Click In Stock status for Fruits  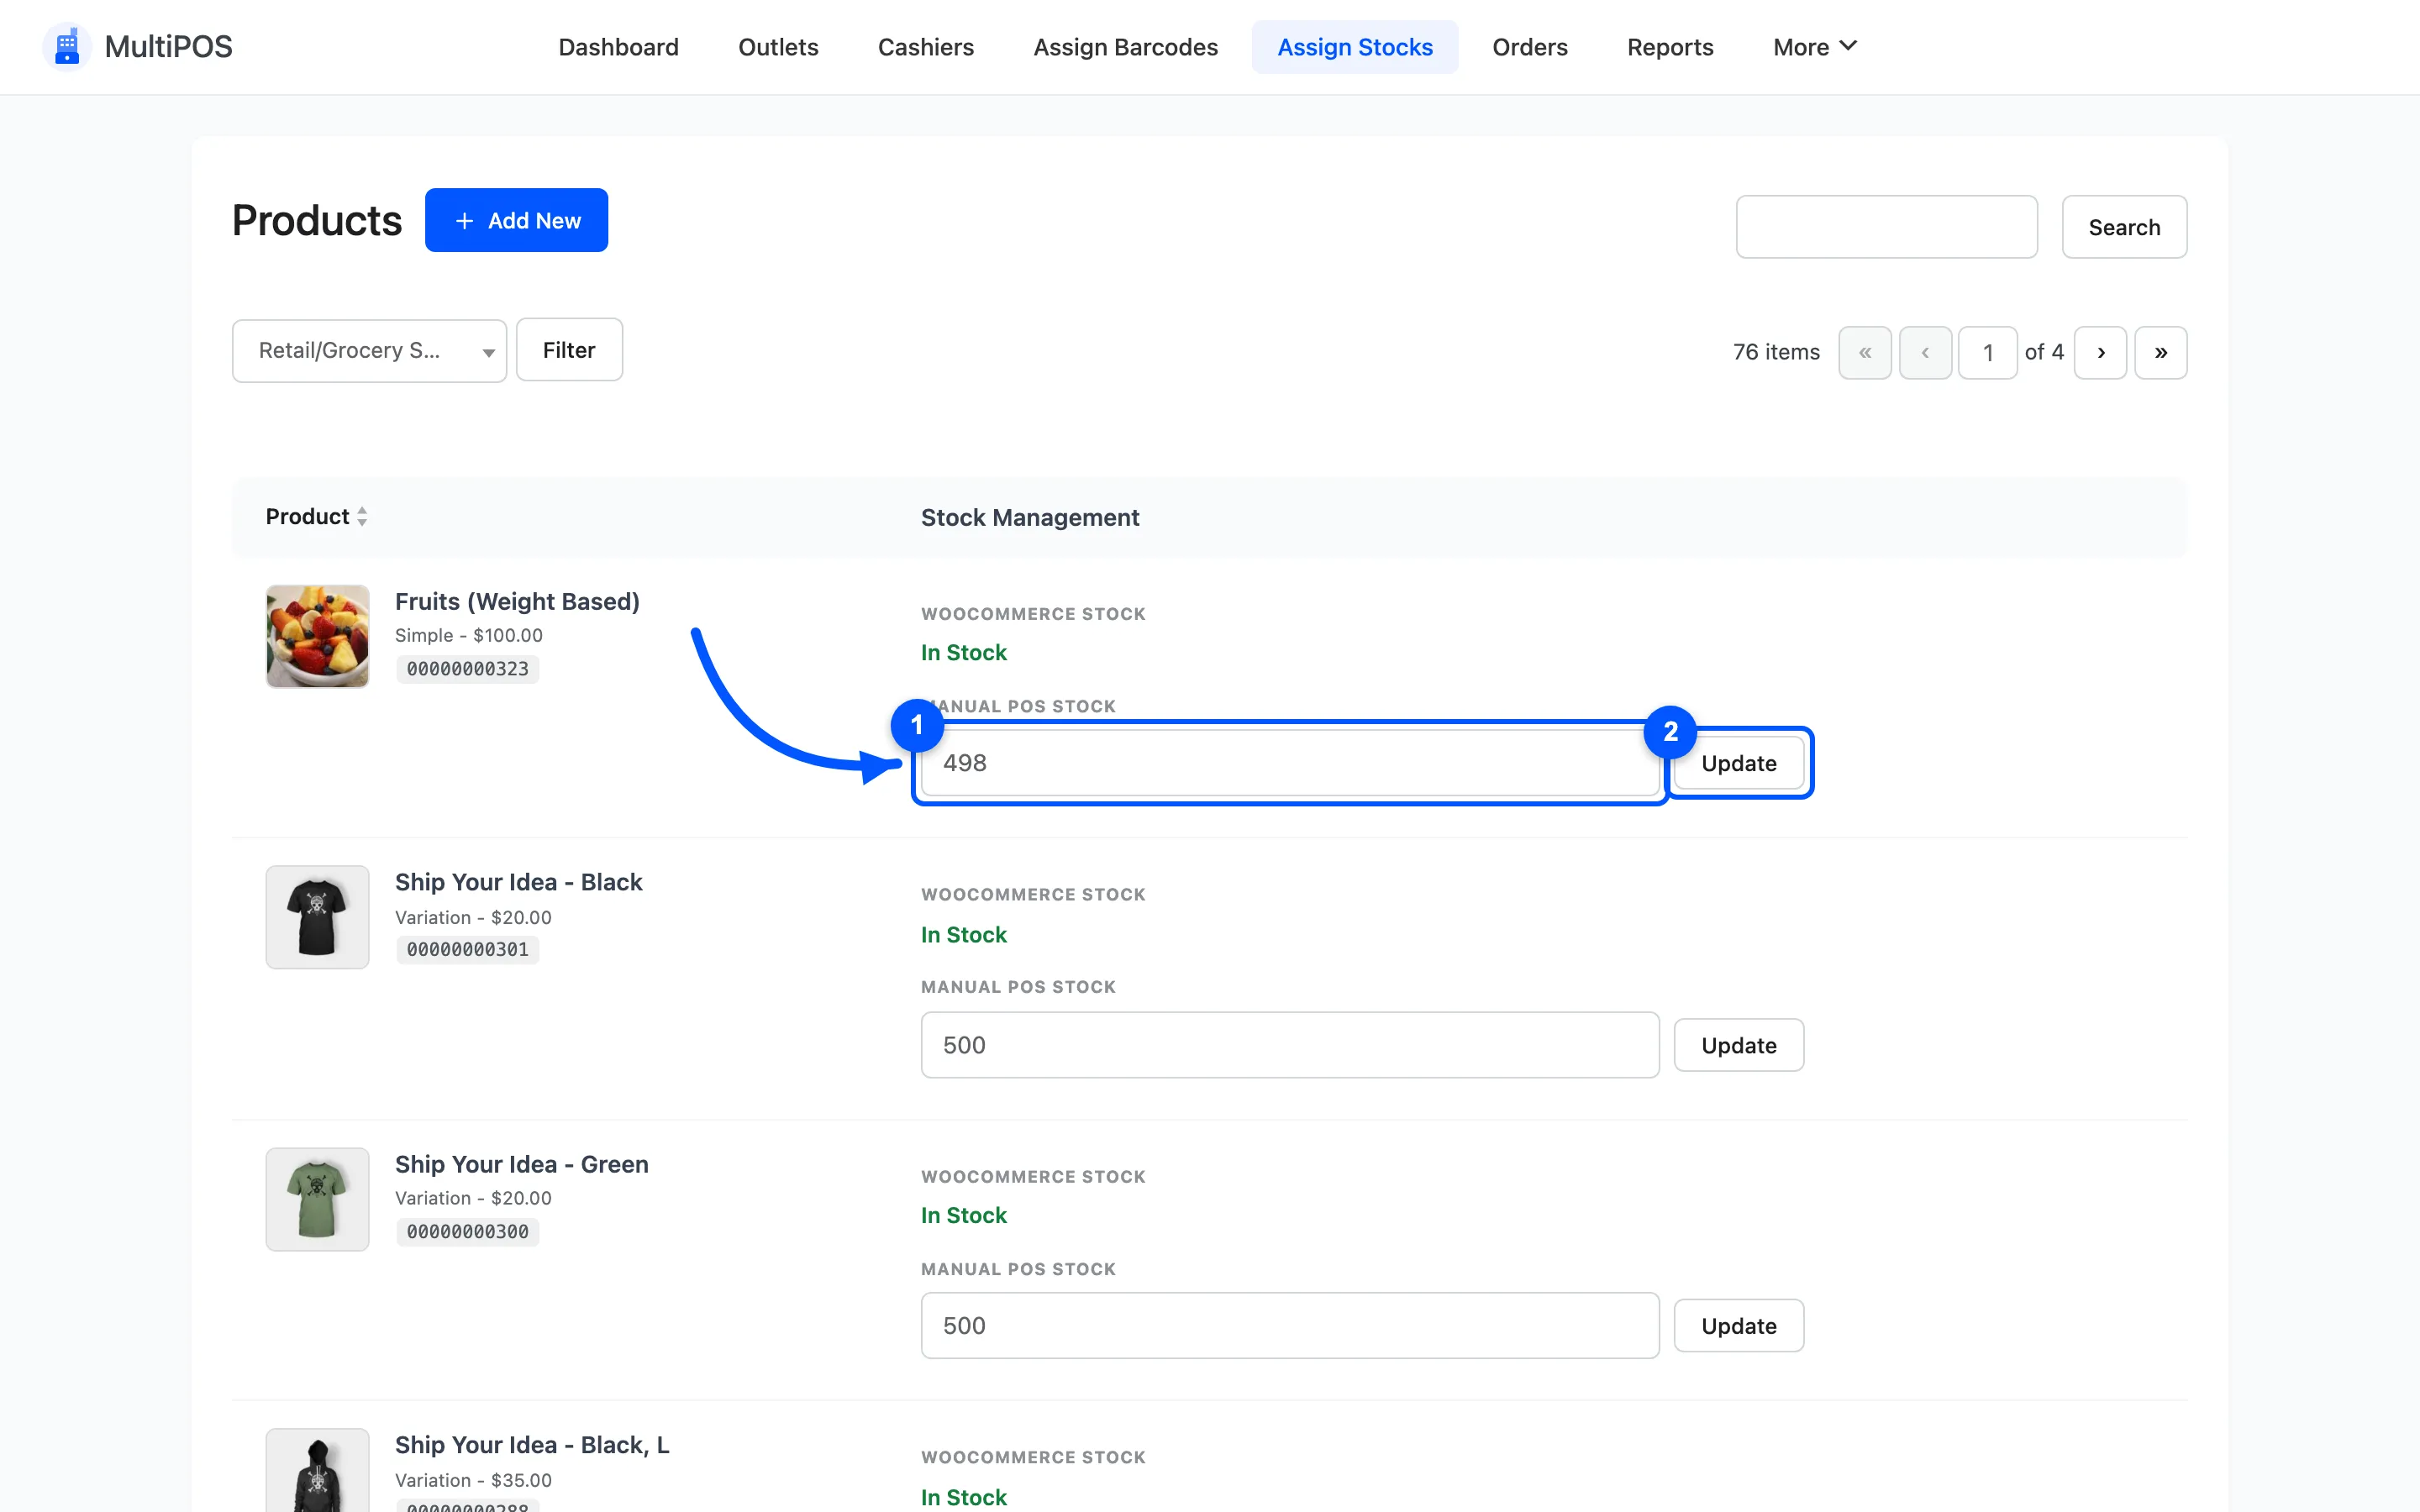(x=963, y=653)
